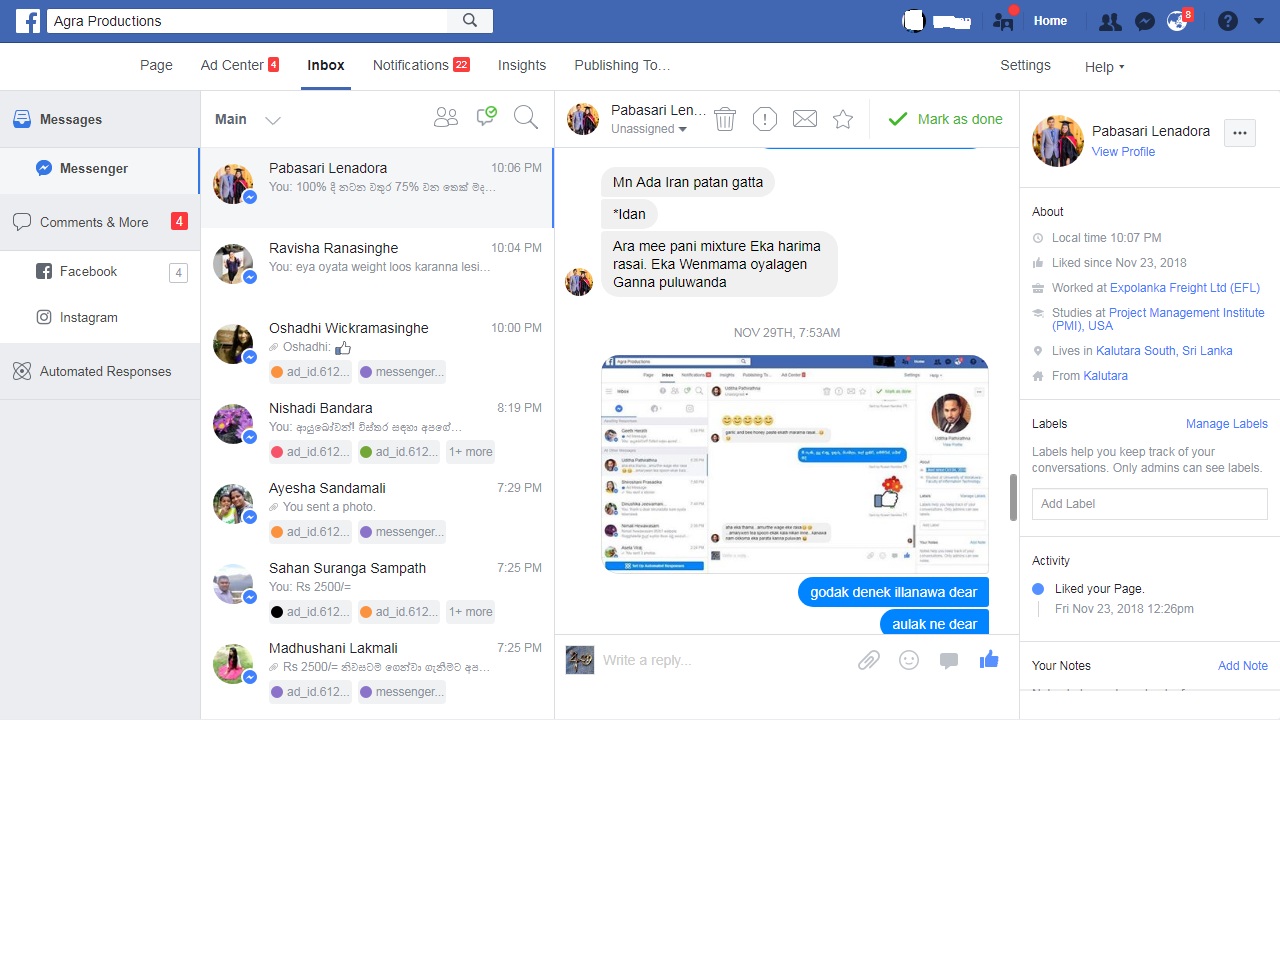The width and height of the screenshot is (1280, 968).
Task: Click Messages header in sidebar
Action: [100, 119]
